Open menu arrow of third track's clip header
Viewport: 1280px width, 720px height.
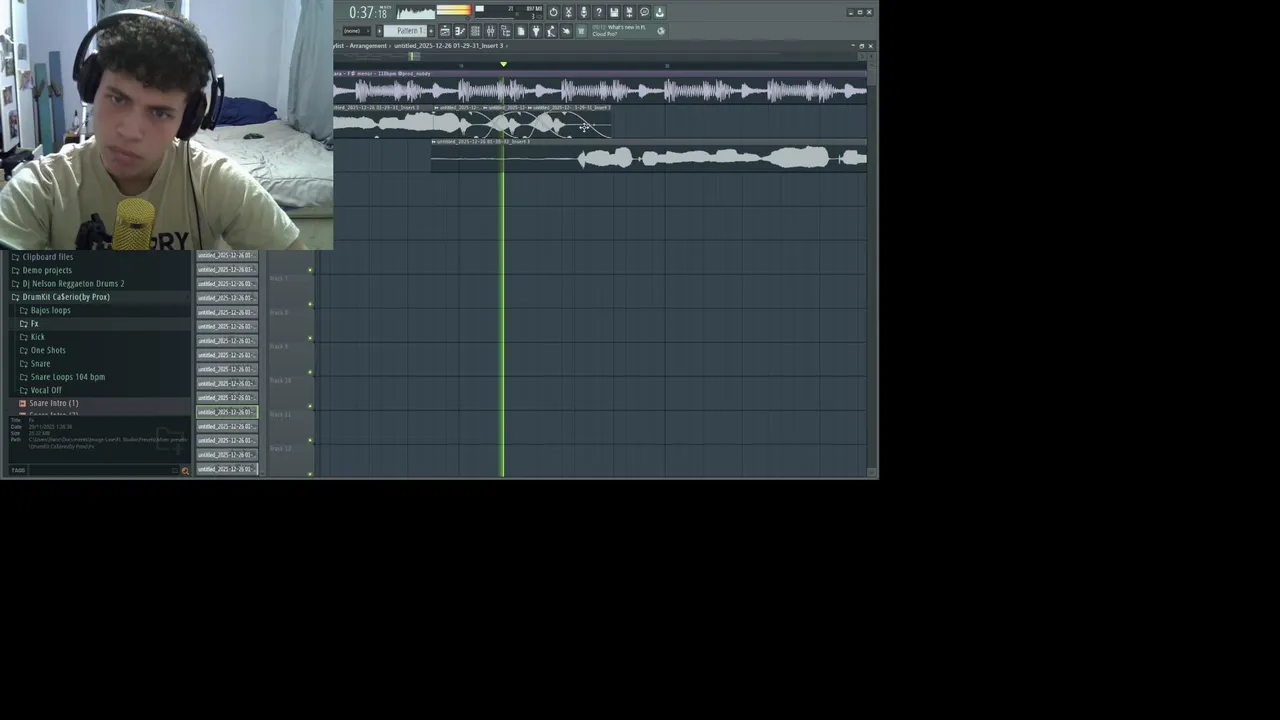click(434, 142)
